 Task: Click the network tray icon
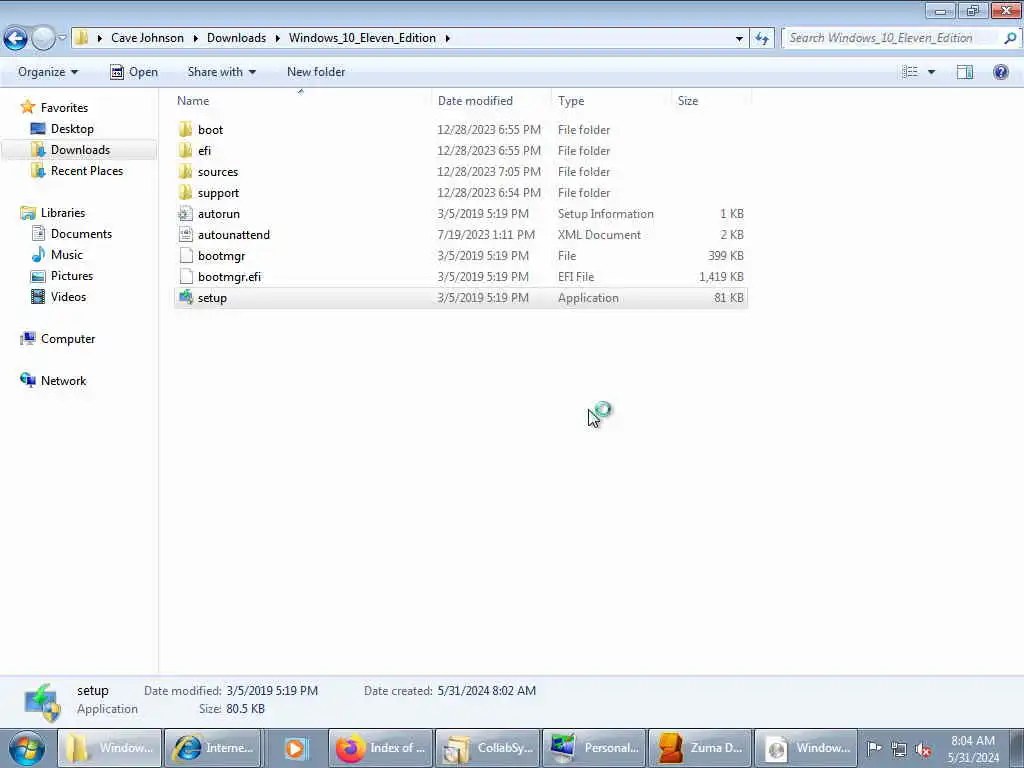click(899, 749)
